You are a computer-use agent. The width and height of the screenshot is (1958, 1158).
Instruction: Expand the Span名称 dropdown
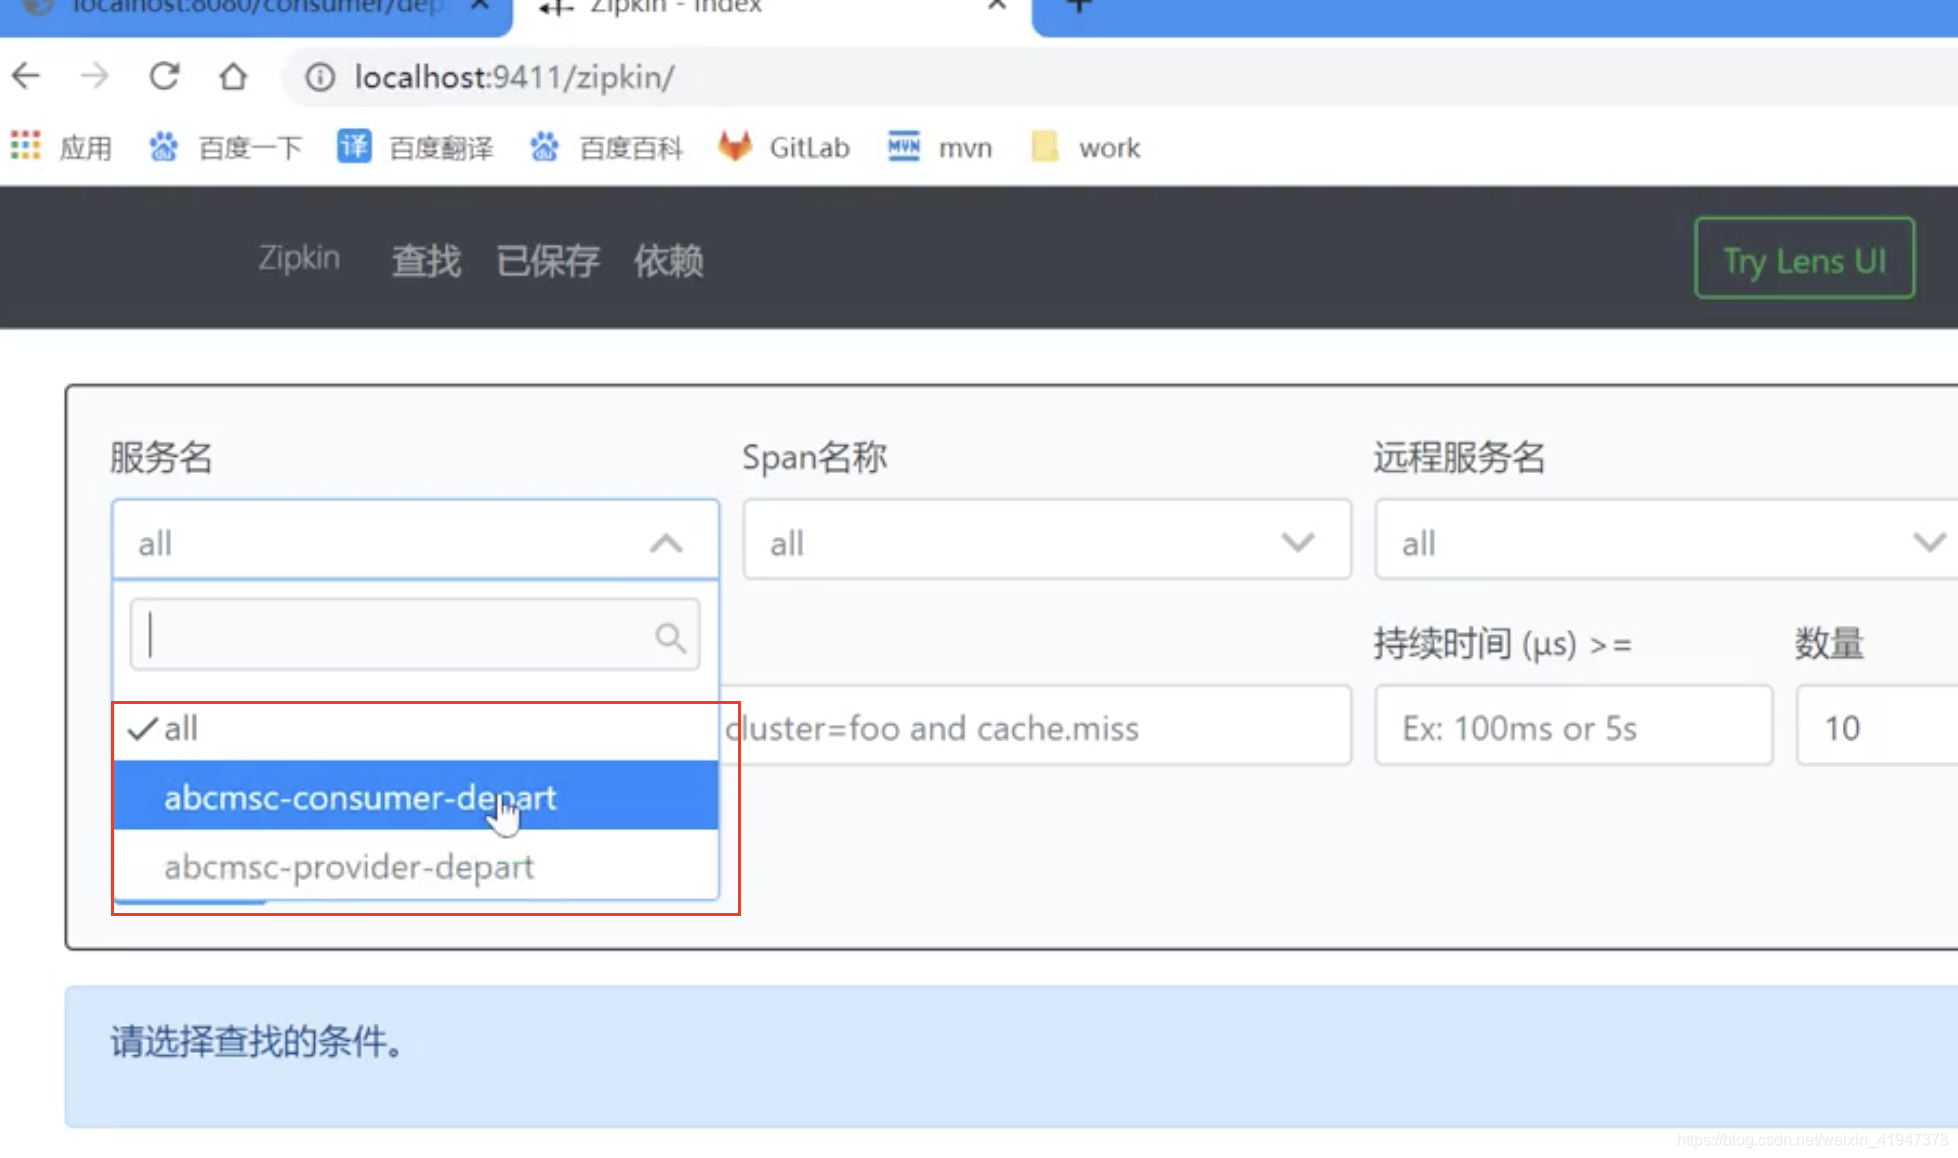pyautogui.click(x=1047, y=541)
